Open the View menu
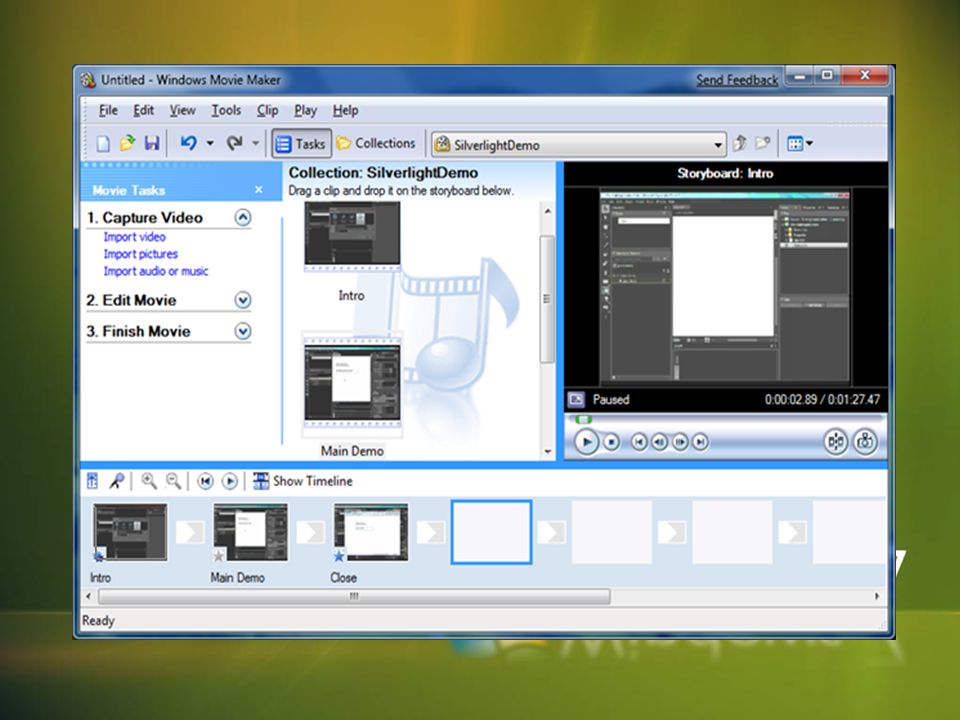 tap(182, 110)
